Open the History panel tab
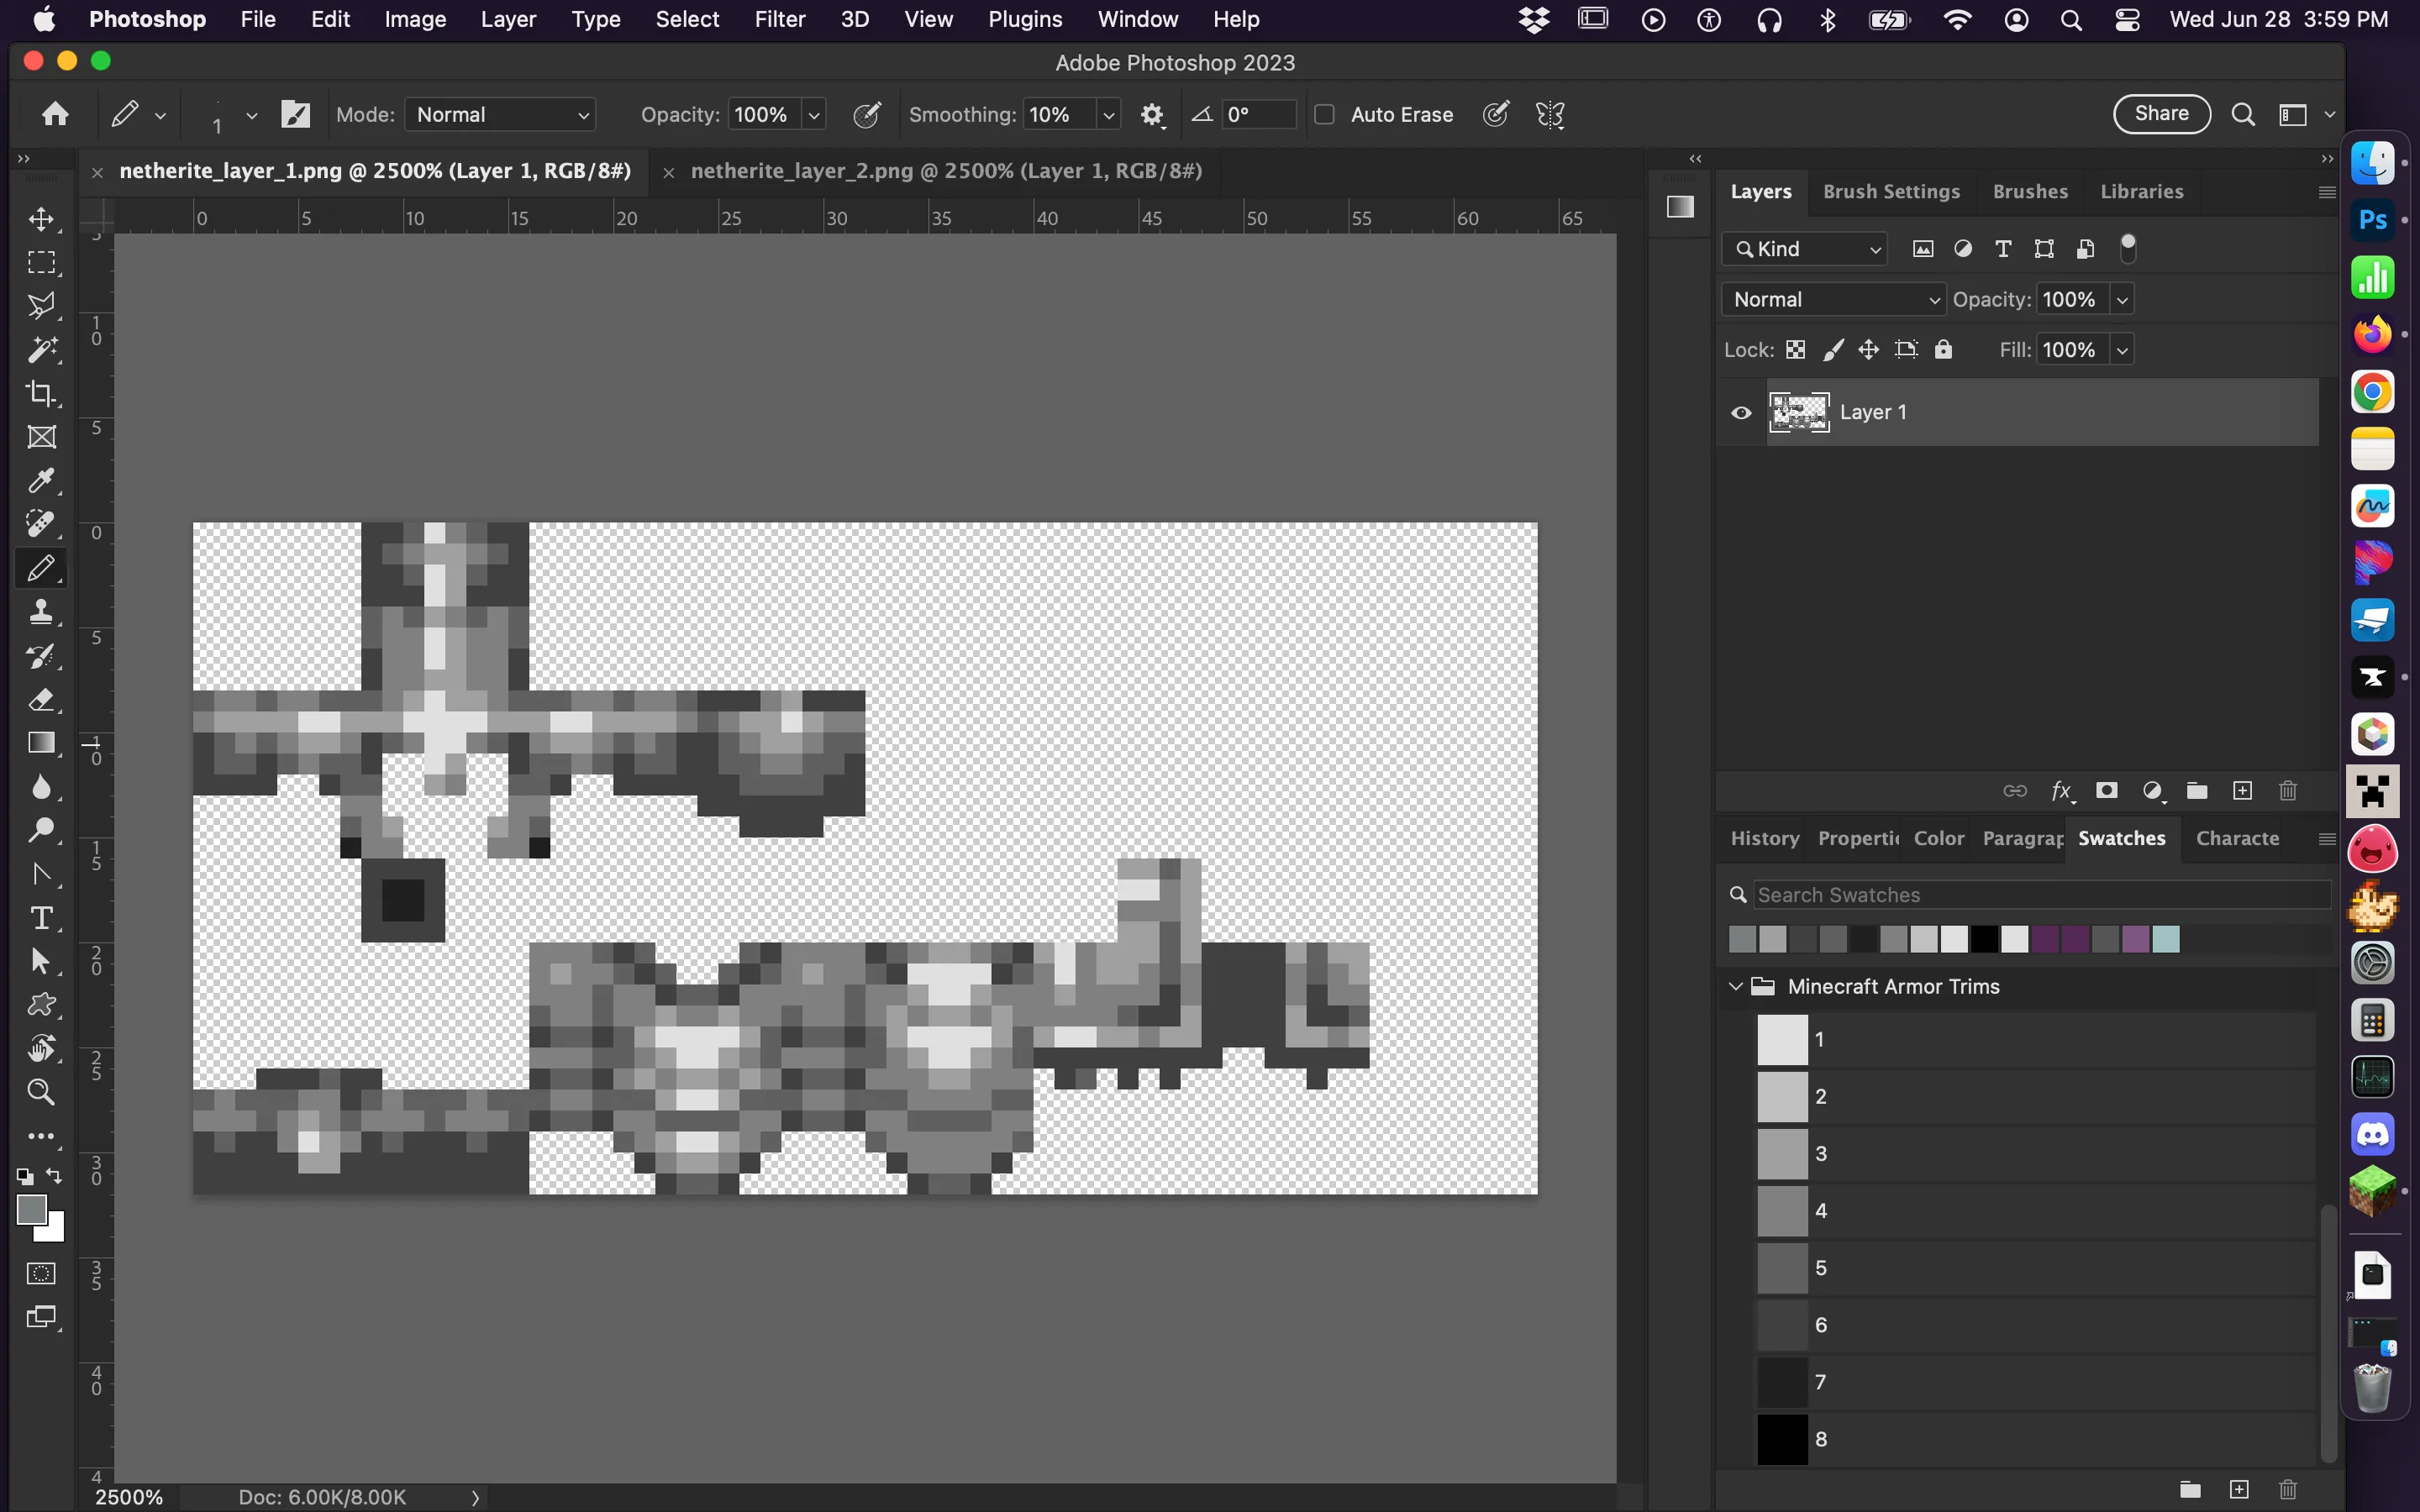 pos(1765,838)
